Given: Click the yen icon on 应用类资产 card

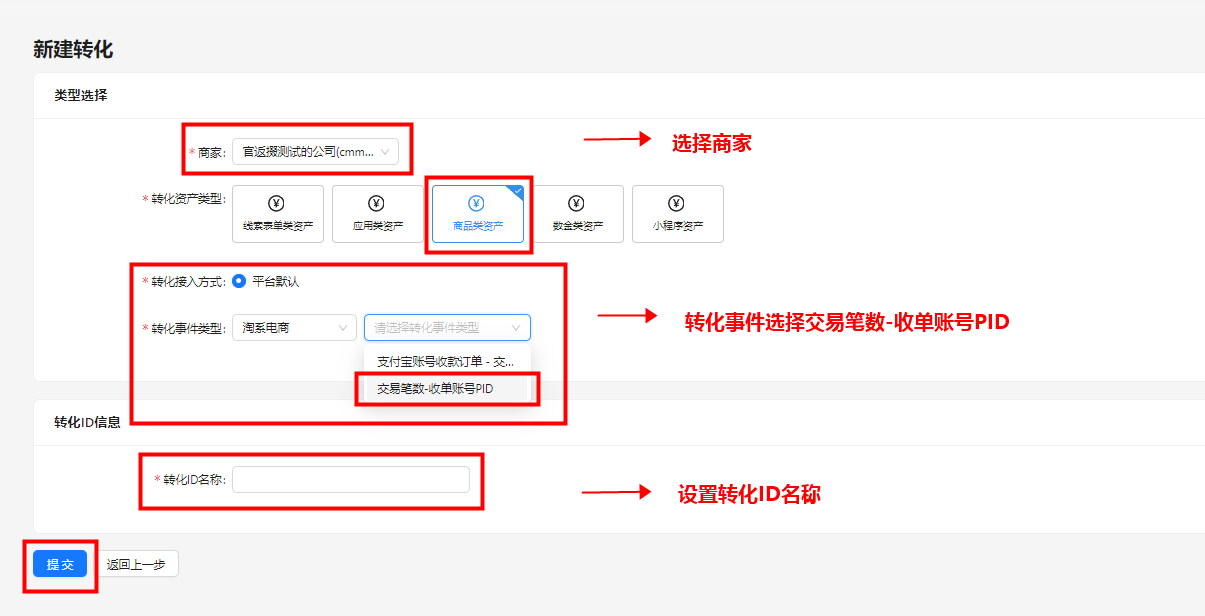Looking at the screenshot, I should tap(377, 204).
